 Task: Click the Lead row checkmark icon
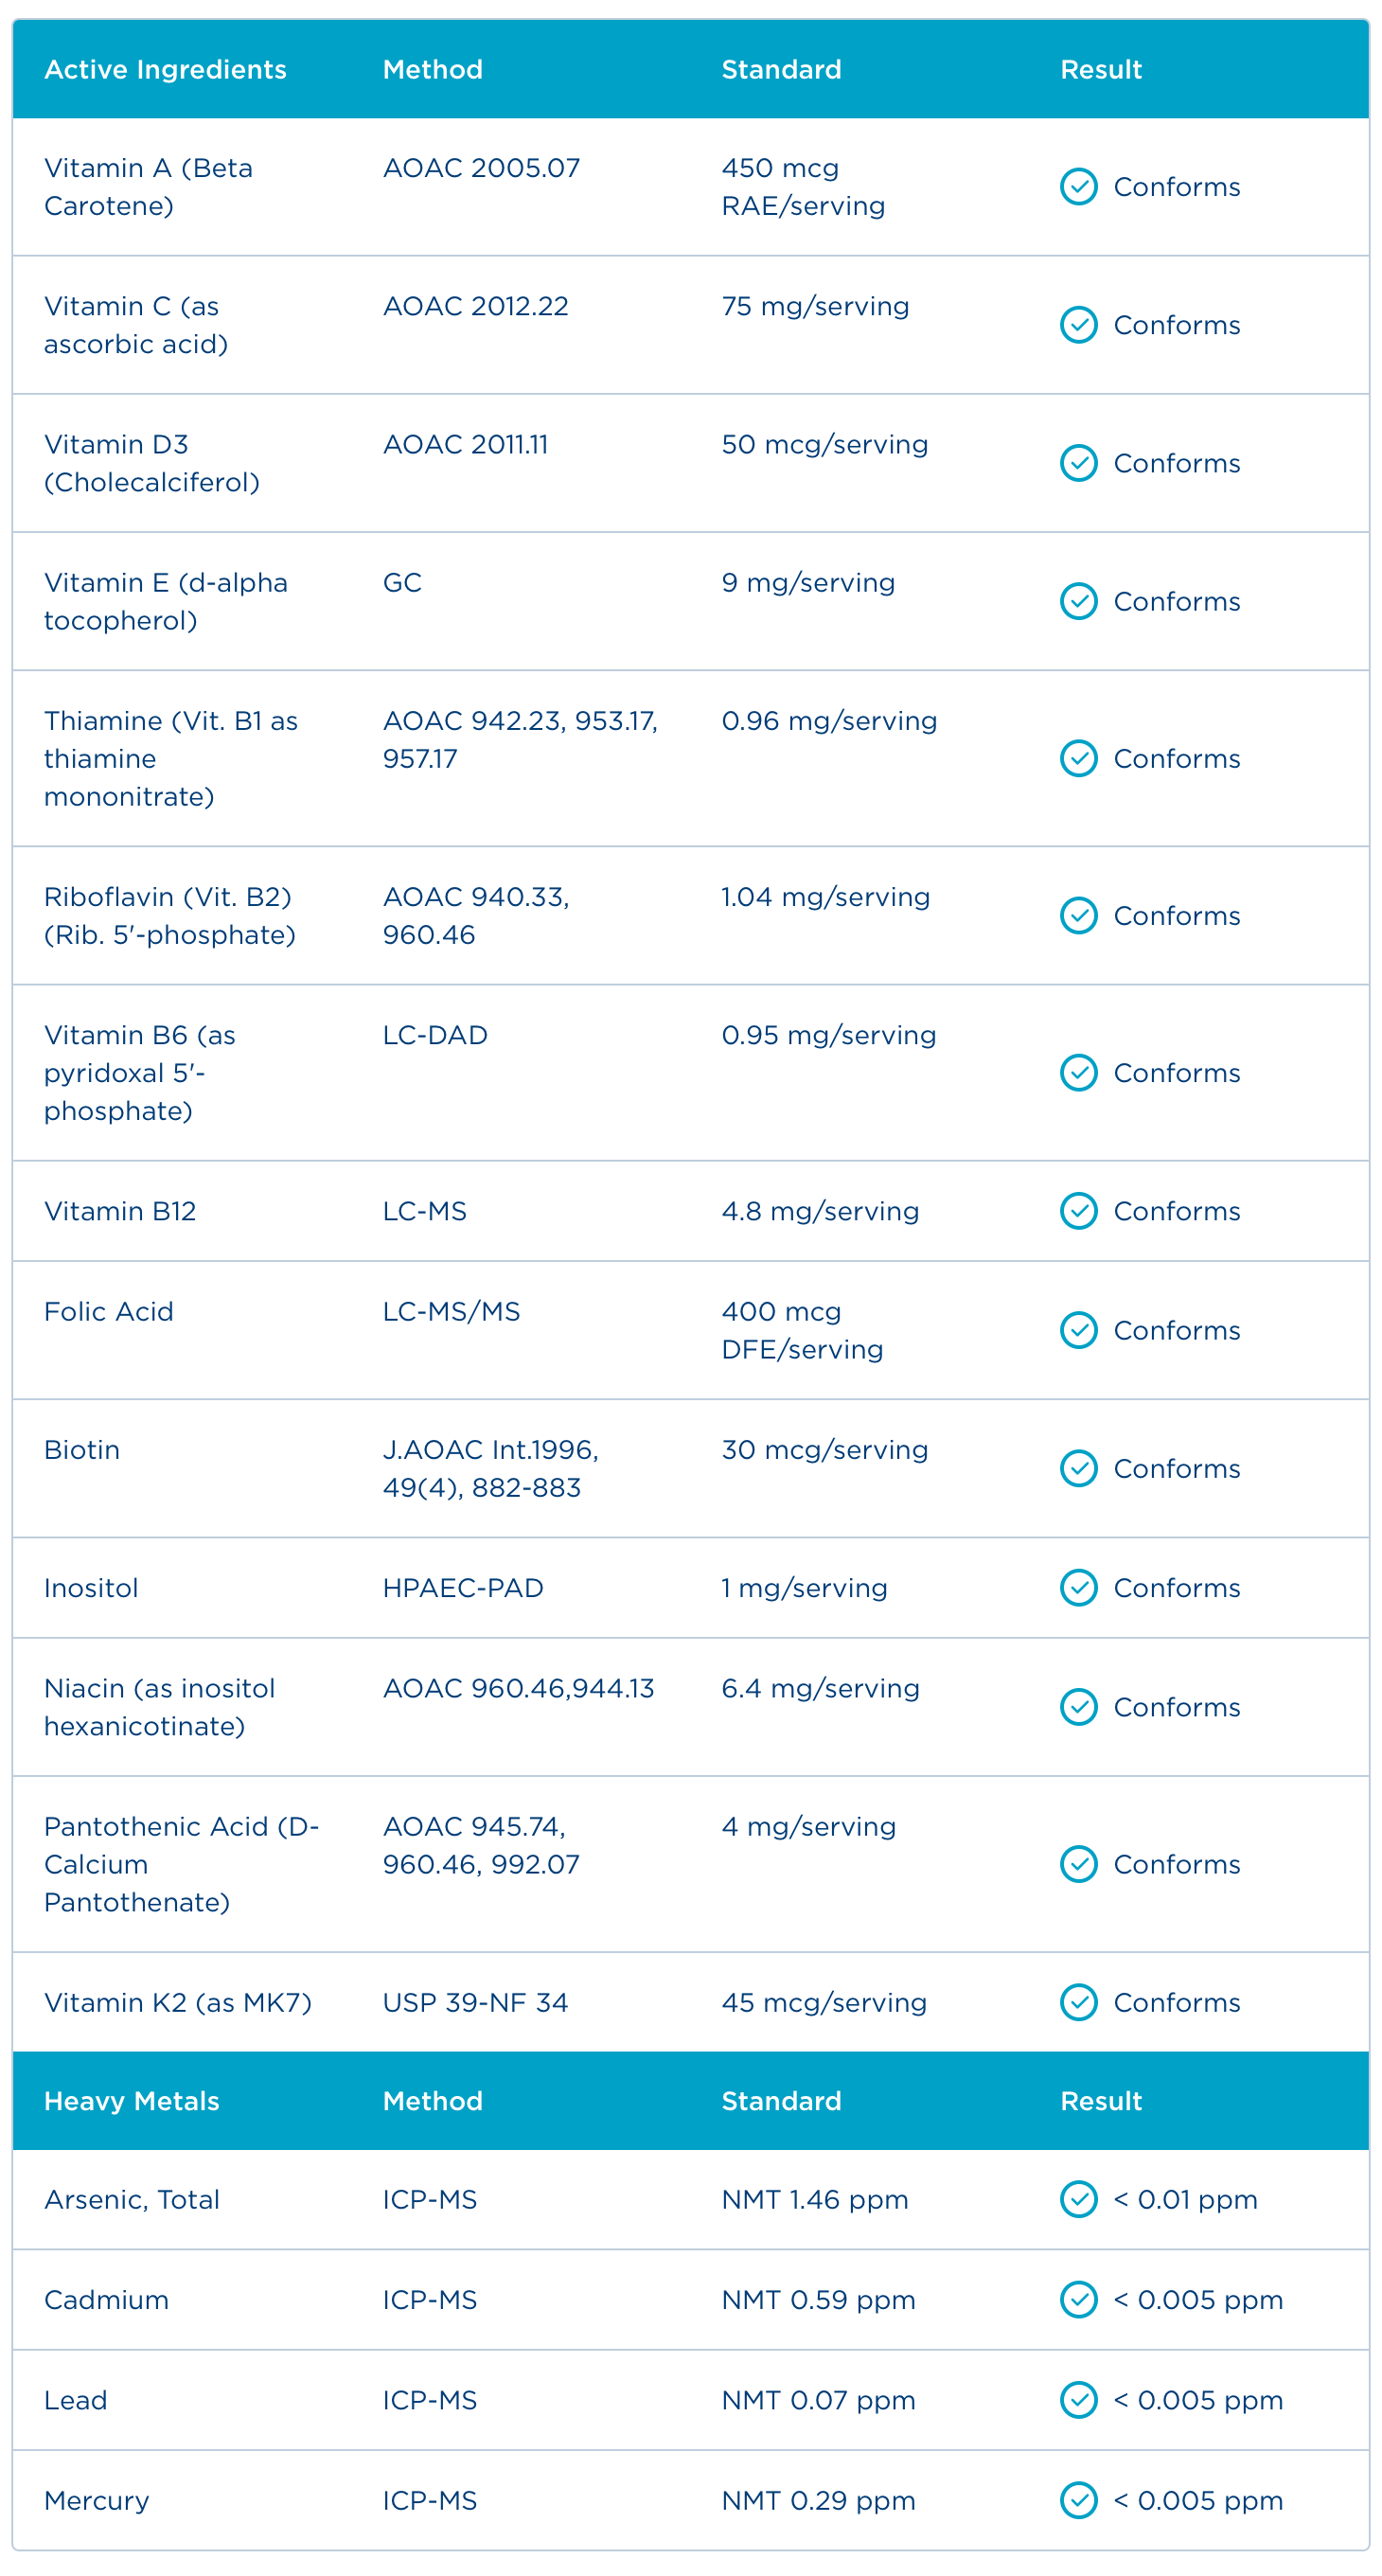pos(1078,2399)
